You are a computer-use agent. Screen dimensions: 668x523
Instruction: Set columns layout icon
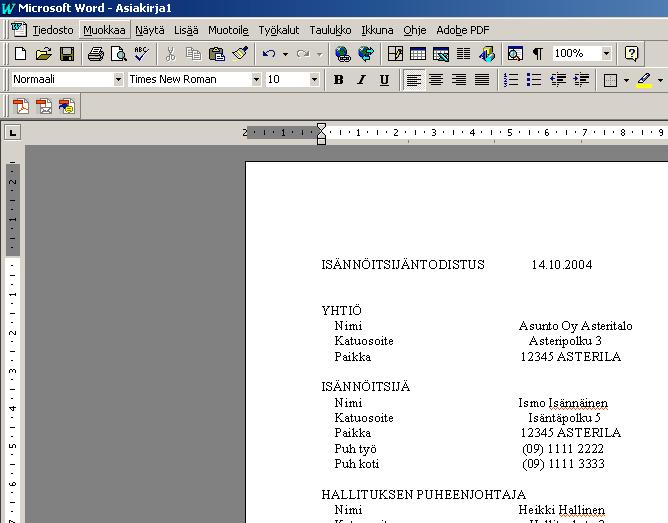[x=464, y=54]
